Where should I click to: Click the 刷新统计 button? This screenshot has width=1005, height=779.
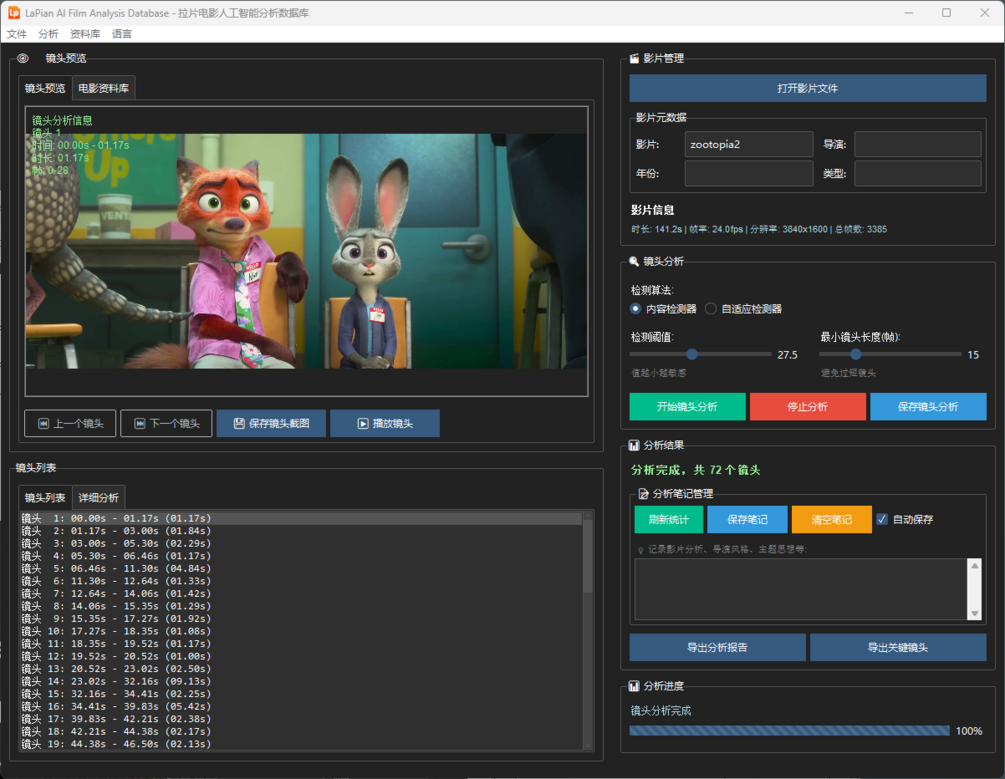(669, 519)
